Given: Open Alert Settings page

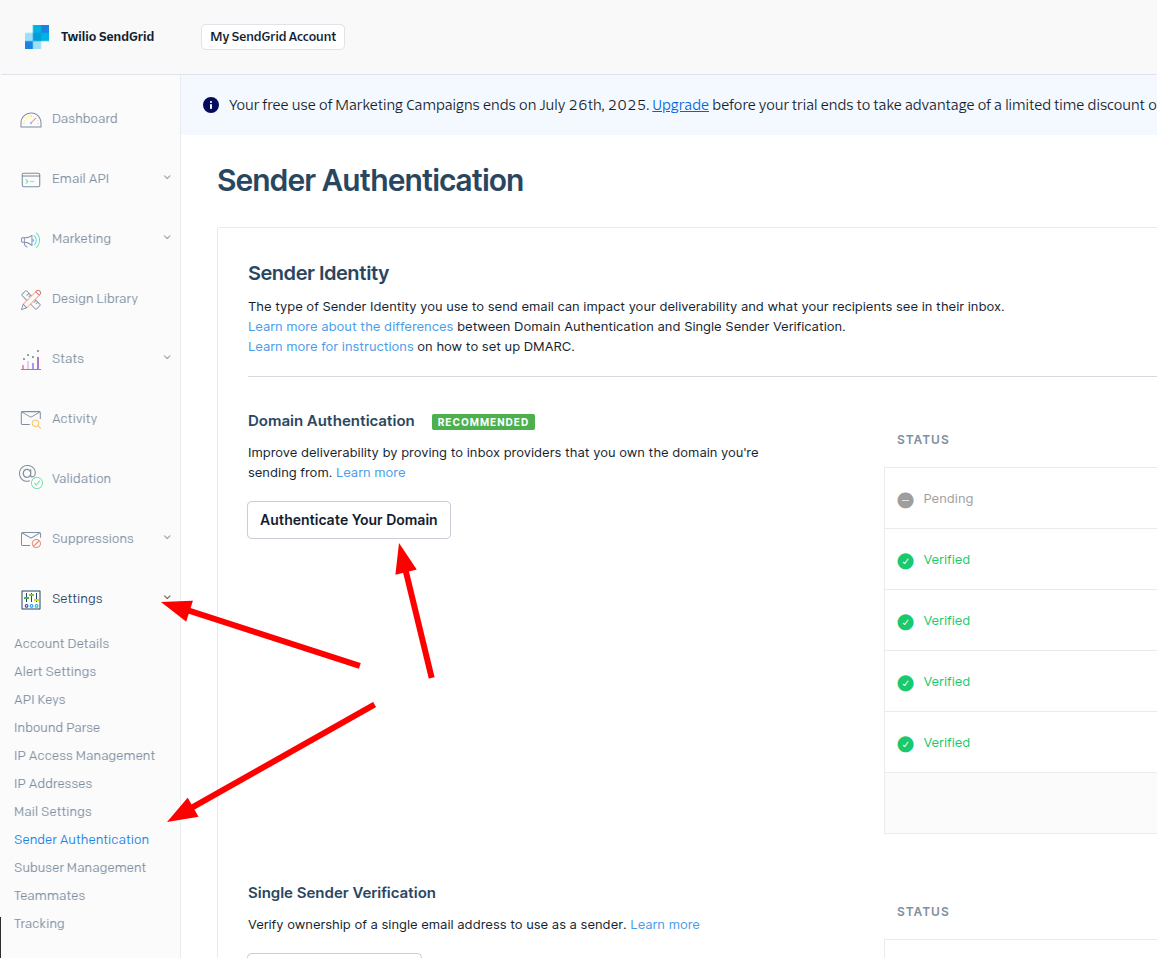Looking at the screenshot, I should pos(55,672).
